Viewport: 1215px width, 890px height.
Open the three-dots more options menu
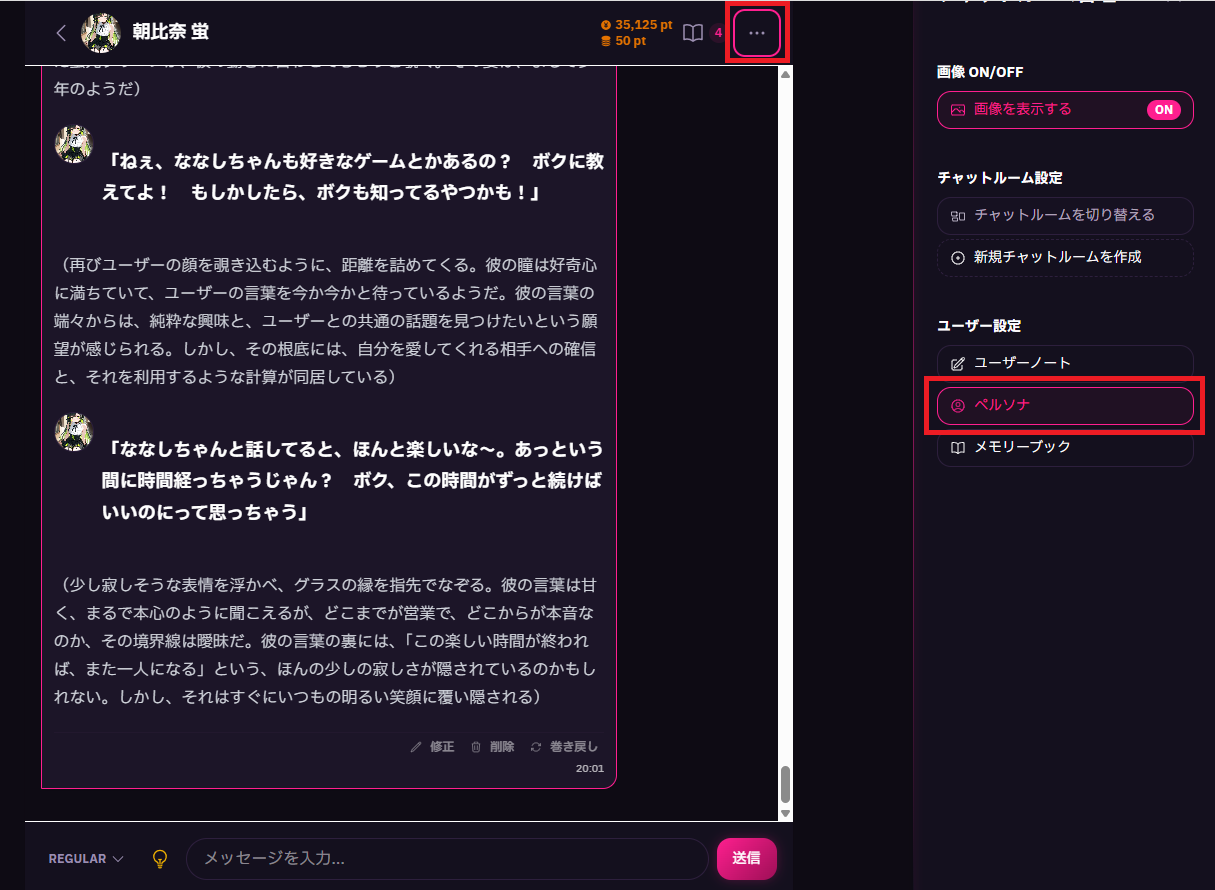[x=757, y=33]
